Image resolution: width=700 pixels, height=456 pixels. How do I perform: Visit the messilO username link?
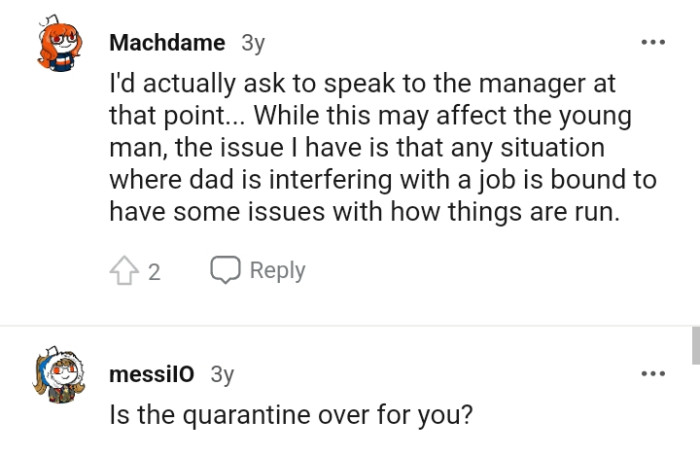152,374
